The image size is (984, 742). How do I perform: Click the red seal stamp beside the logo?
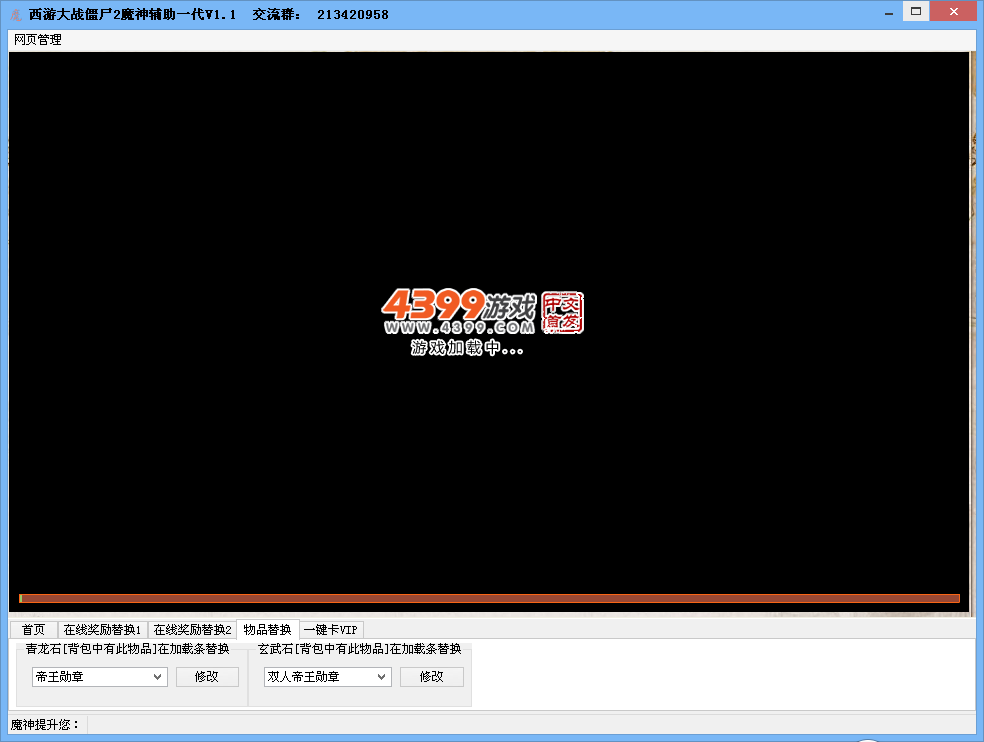click(x=562, y=313)
